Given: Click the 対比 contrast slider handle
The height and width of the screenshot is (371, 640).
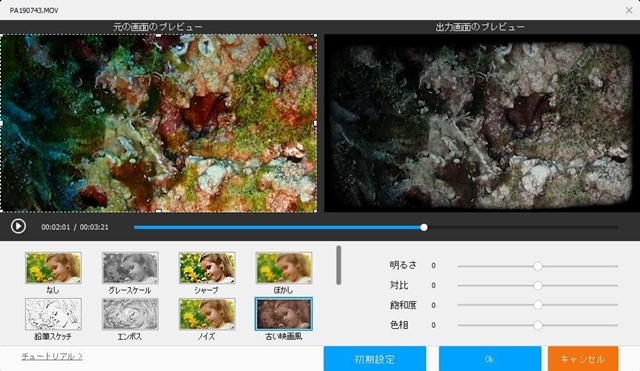Looking at the screenshot, I should 538,285.
